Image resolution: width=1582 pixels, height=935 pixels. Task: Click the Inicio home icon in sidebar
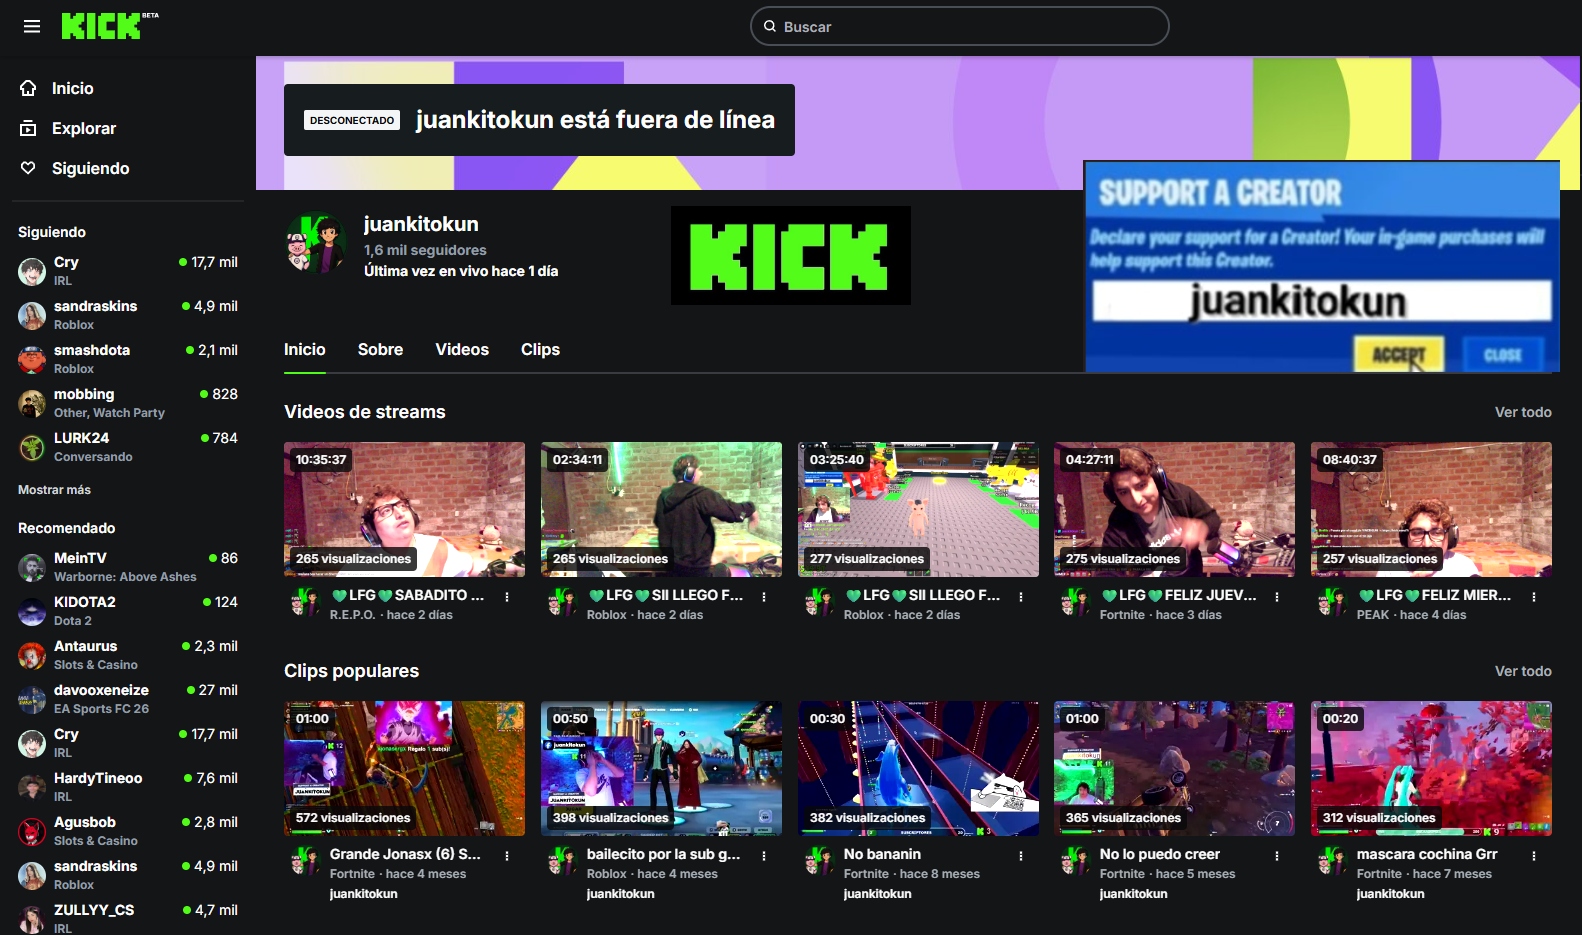pos(29,88)
